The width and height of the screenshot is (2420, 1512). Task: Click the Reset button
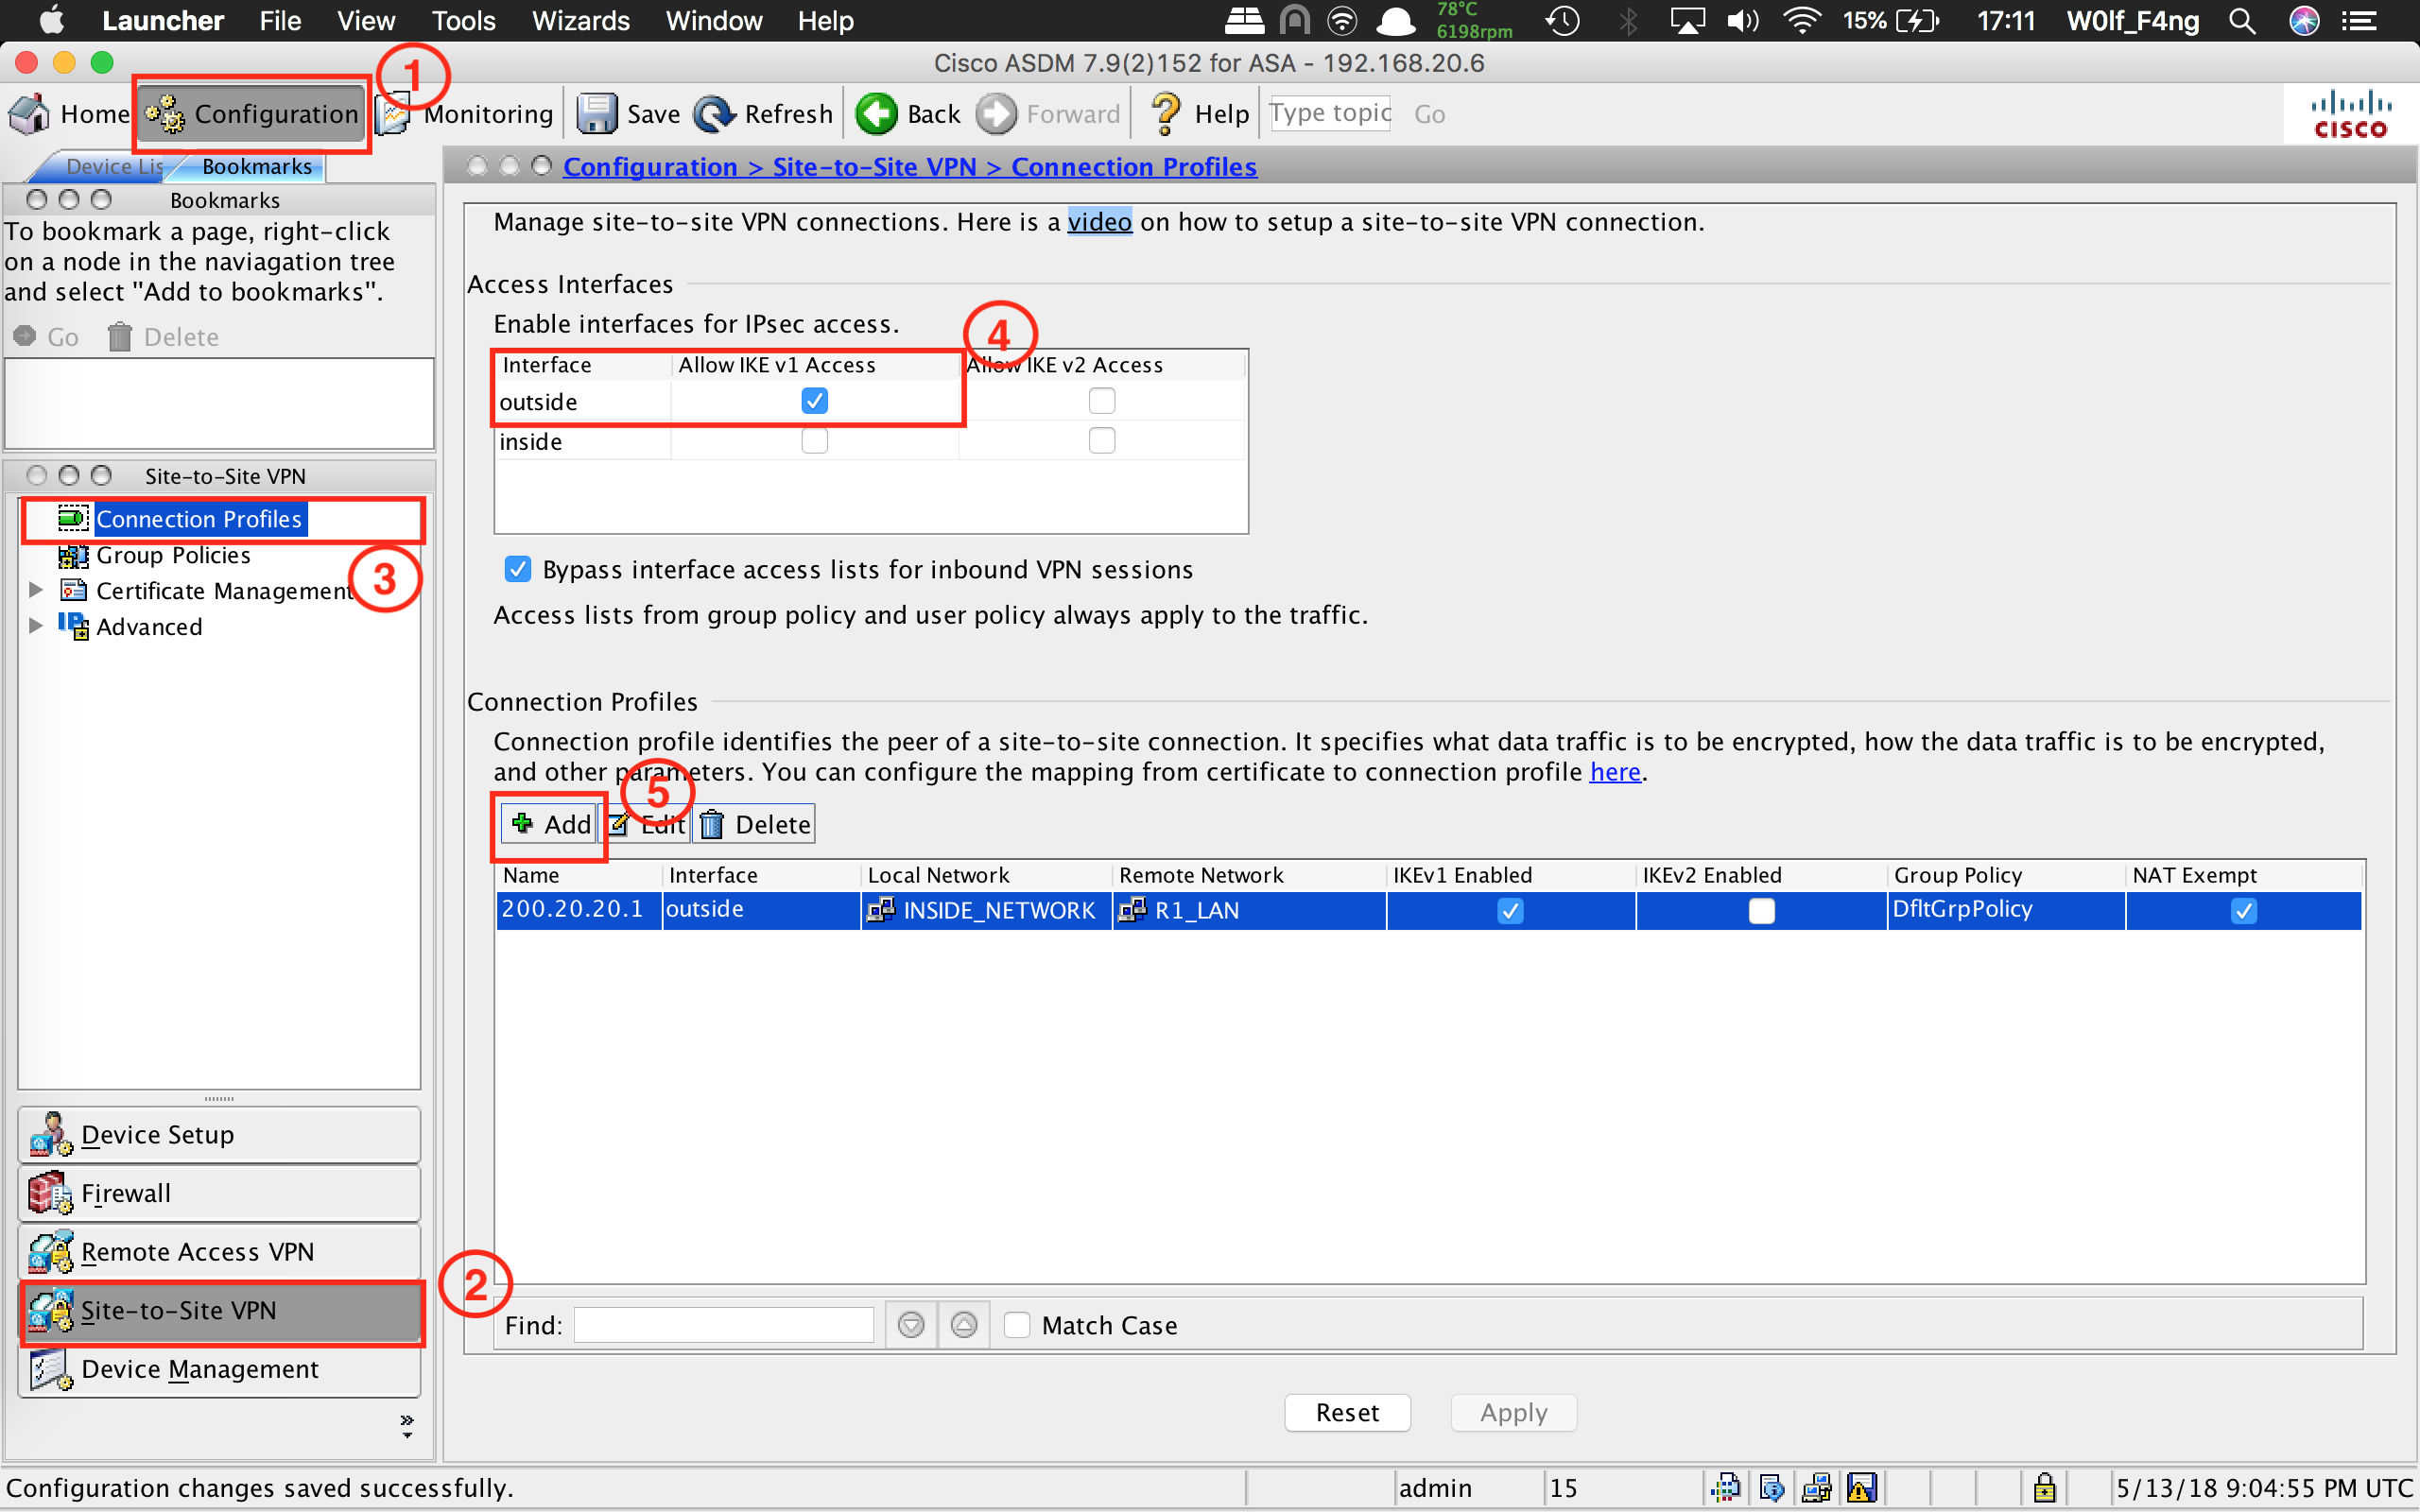pos(1346,1413)
